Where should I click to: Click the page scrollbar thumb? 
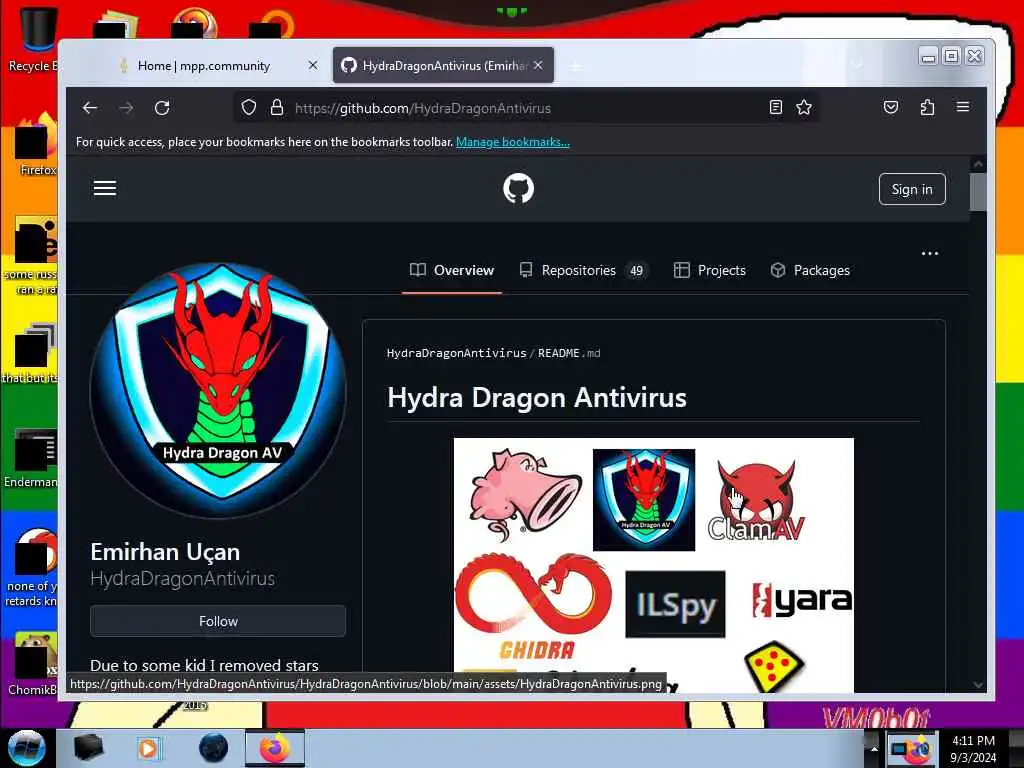[978, 192]
